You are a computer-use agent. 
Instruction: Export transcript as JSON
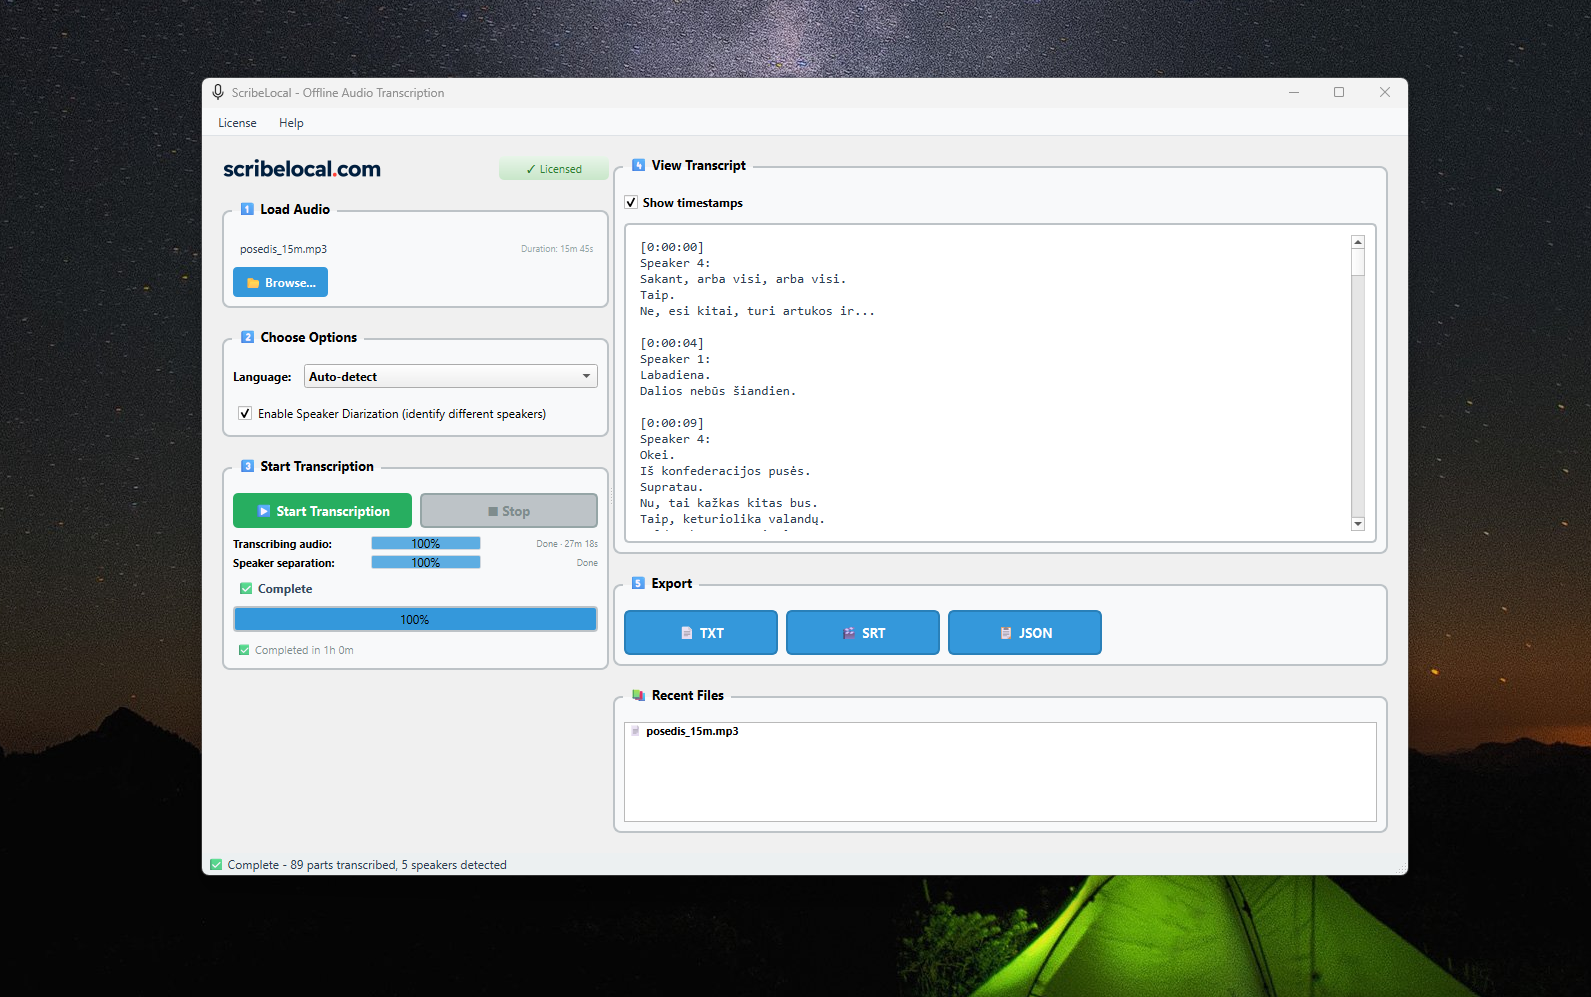(x=1025, y=632)
